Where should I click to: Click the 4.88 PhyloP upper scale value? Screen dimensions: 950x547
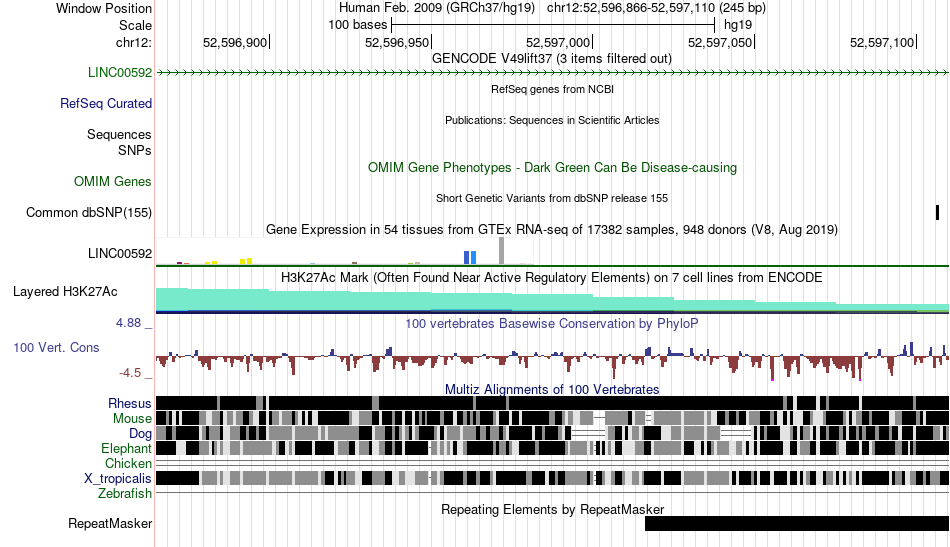[x=128, y=323]
